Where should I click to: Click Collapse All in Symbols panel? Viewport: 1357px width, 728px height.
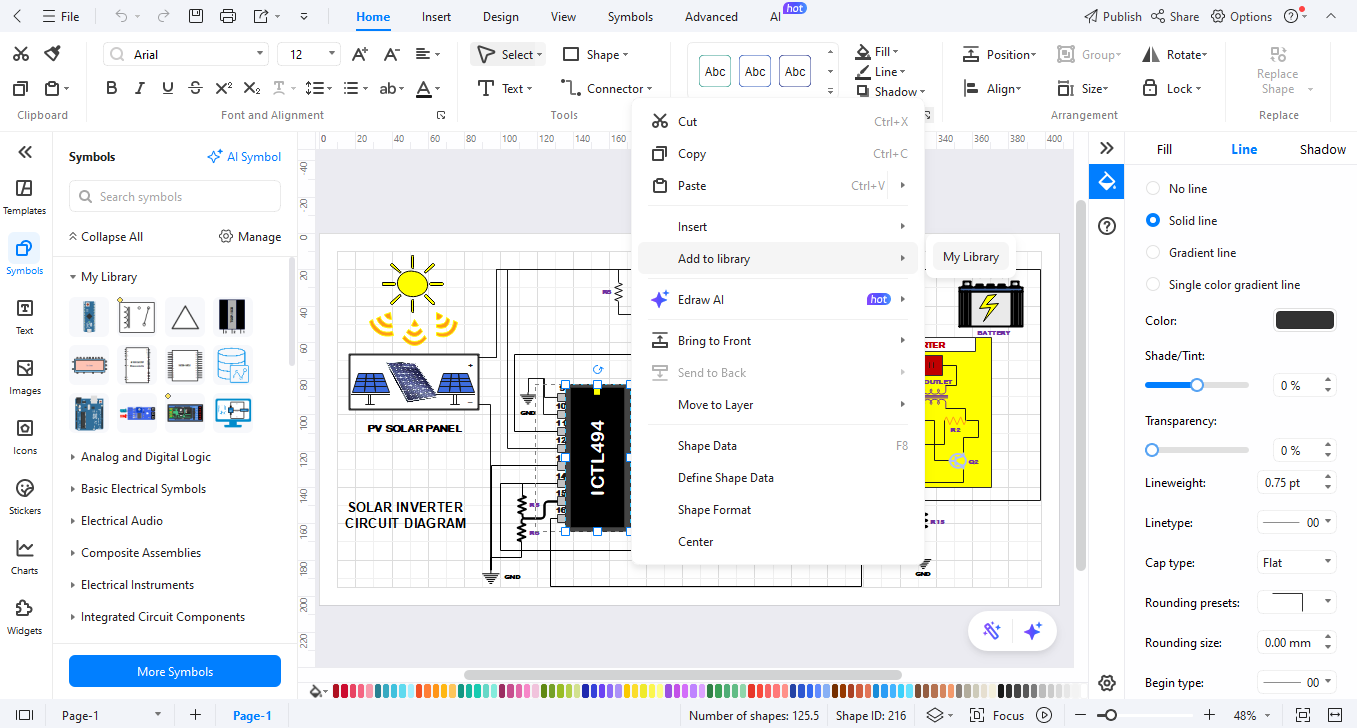click(105, 237)
